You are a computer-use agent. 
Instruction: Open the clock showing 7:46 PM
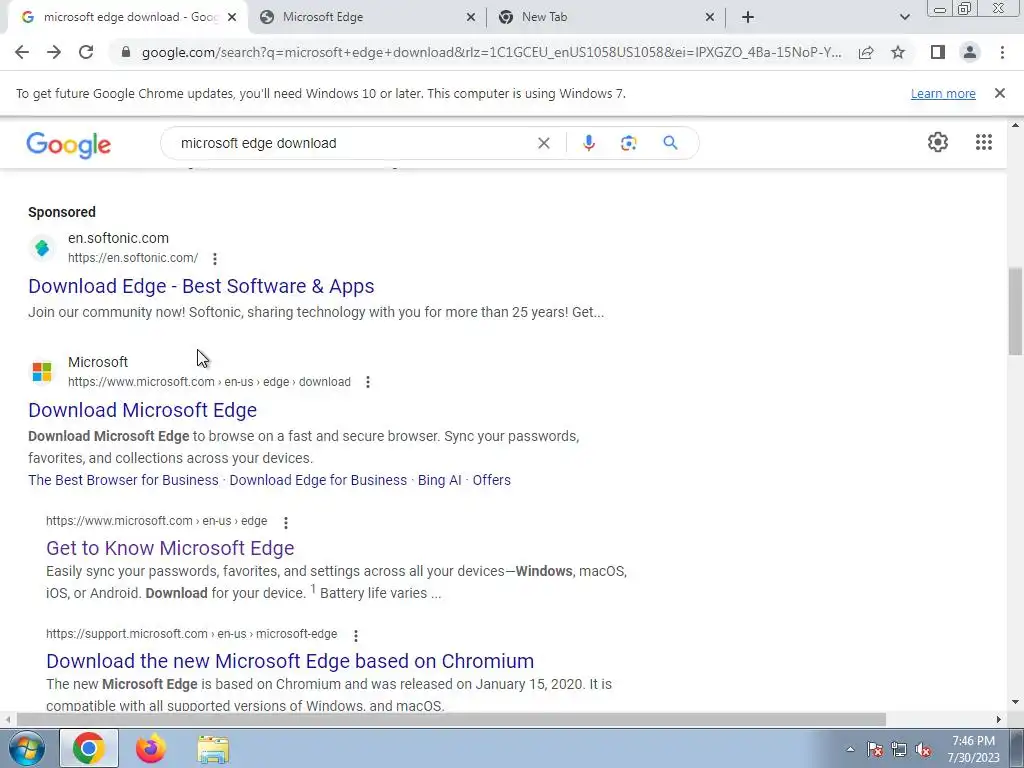point(973,749)
